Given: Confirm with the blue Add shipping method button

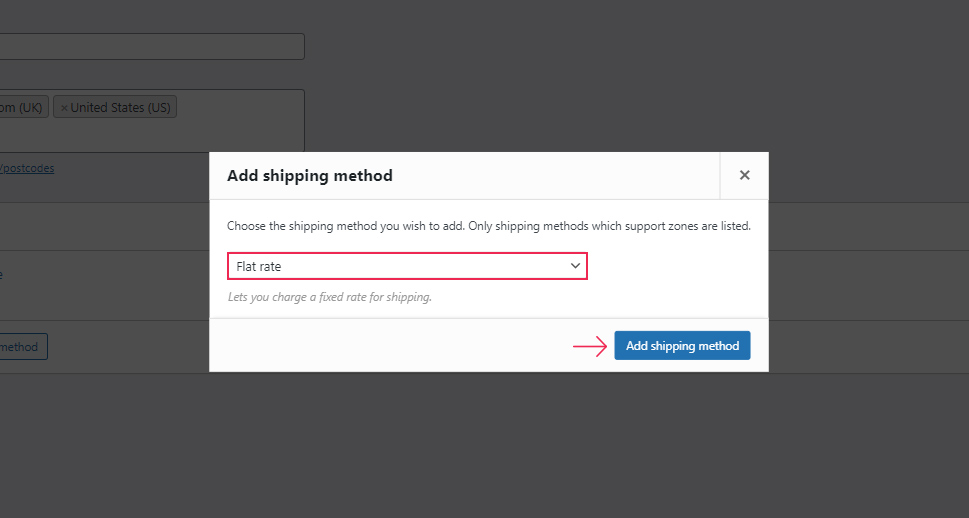Looking at the screenshot, I should click(x=682, y=346).
